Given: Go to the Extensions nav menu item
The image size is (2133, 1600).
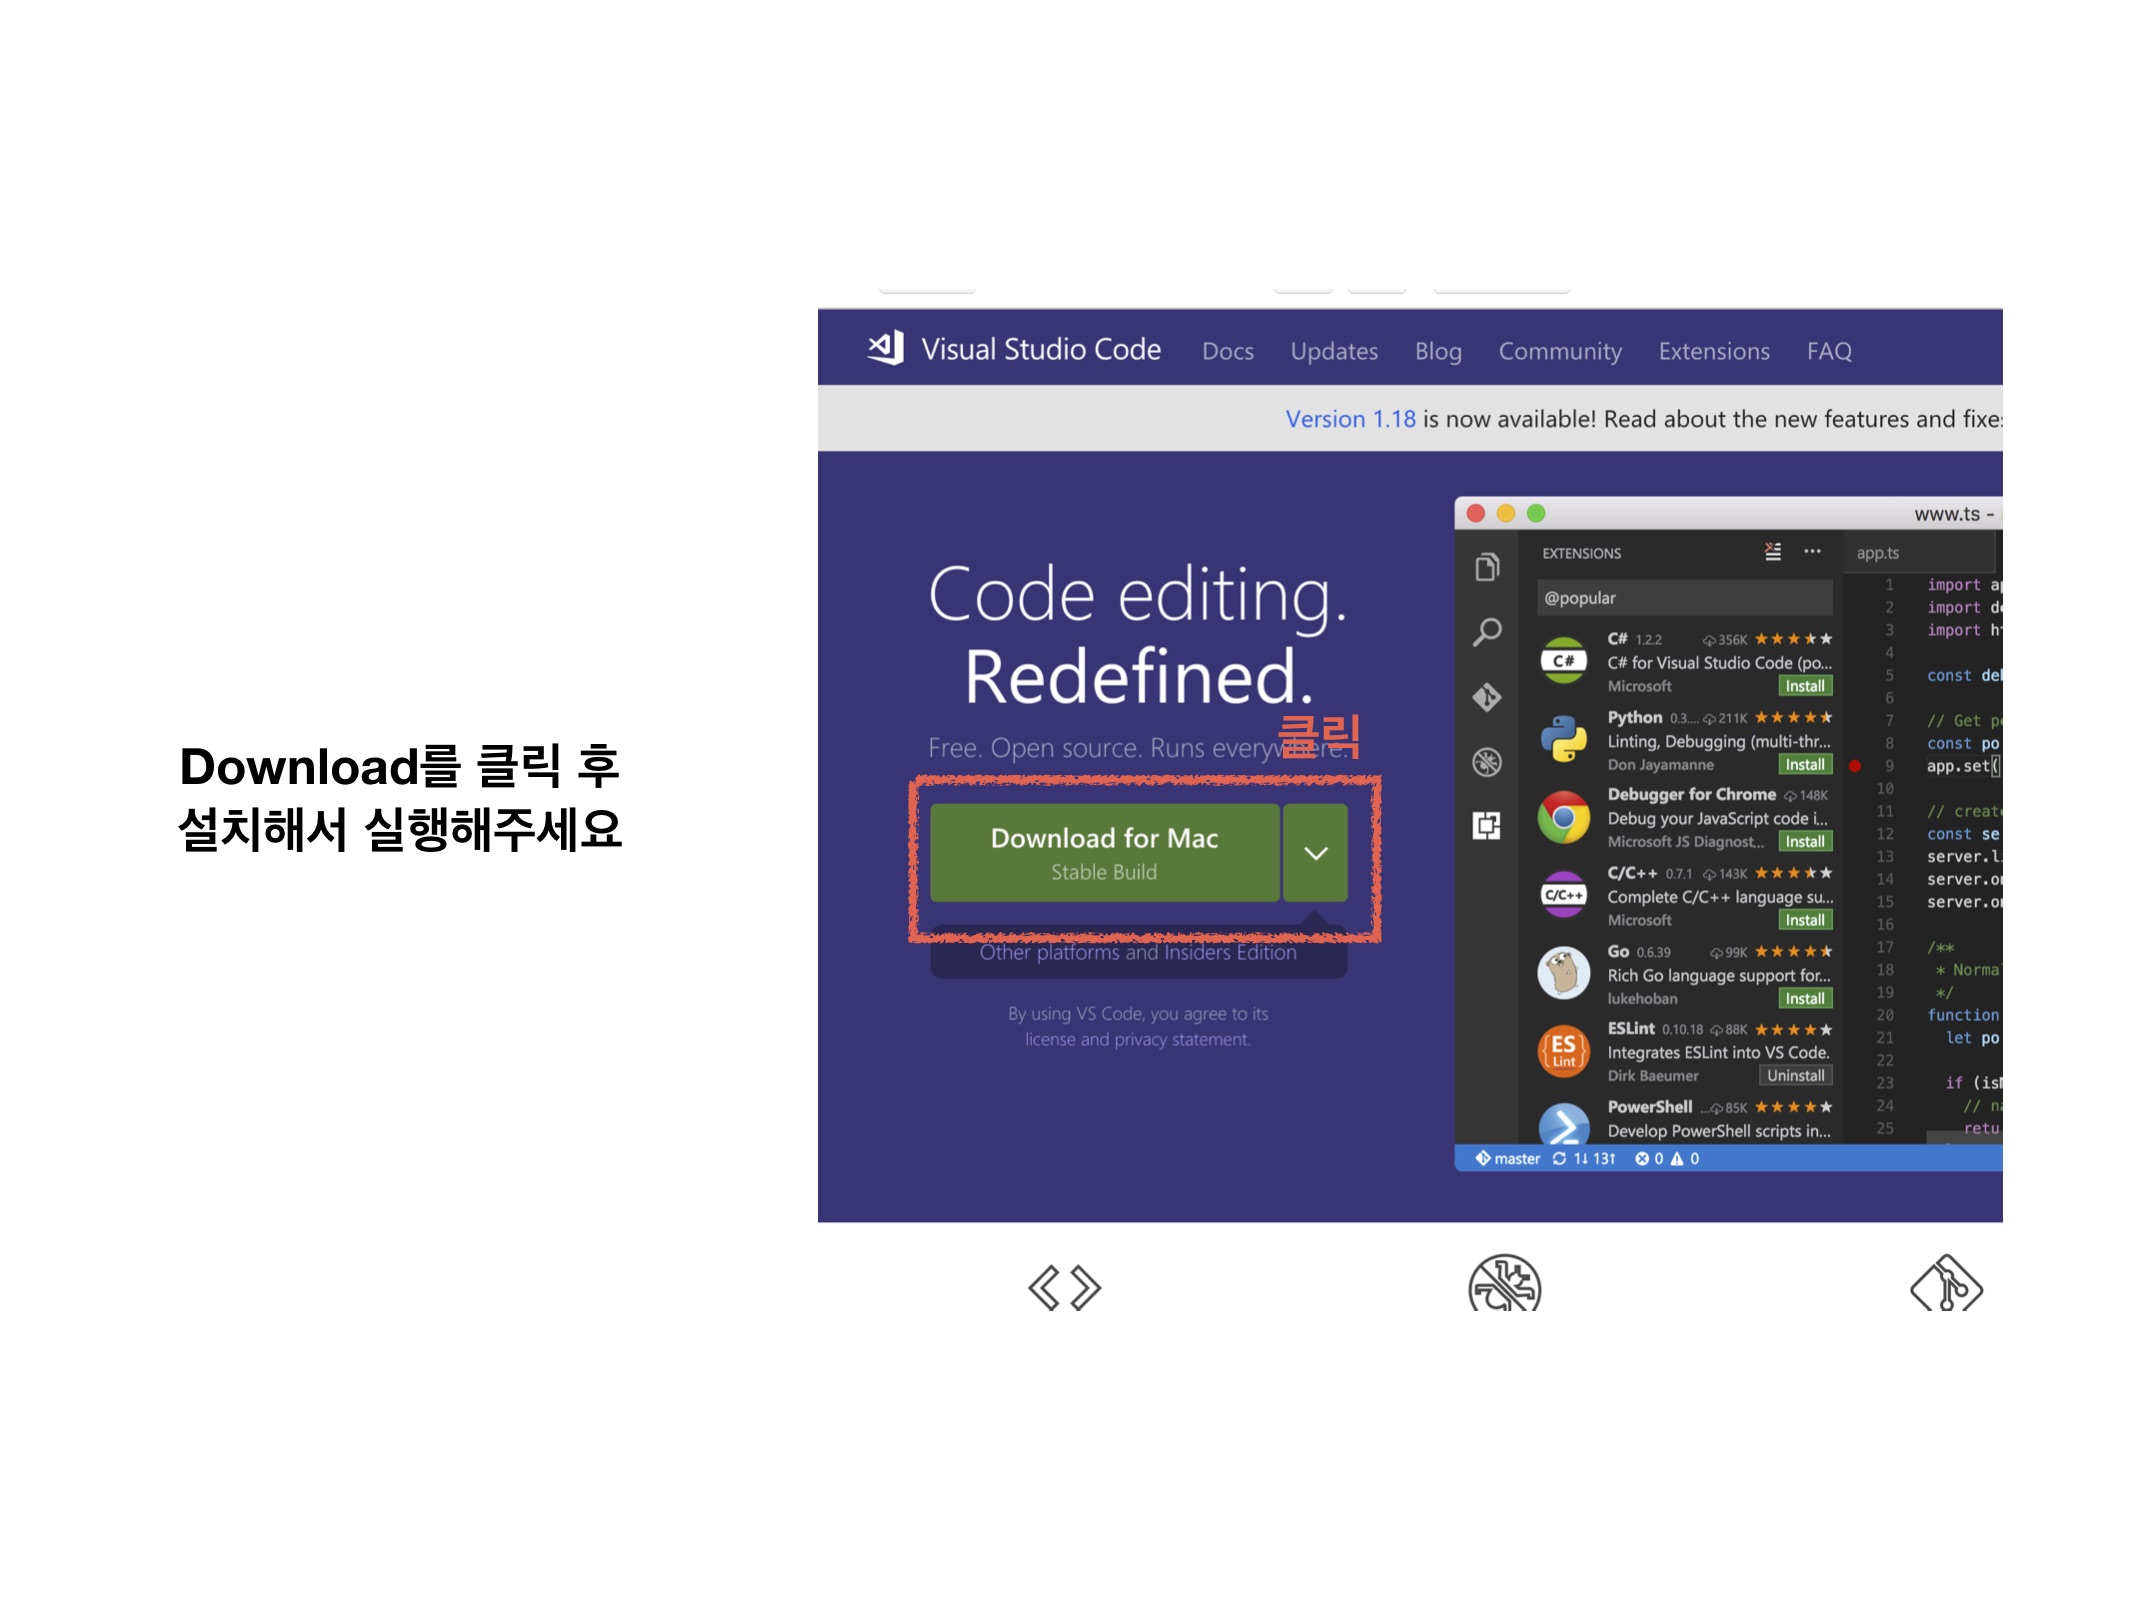Looking at the screenshot, I should pyautogui.click(x=1713, y=351).
